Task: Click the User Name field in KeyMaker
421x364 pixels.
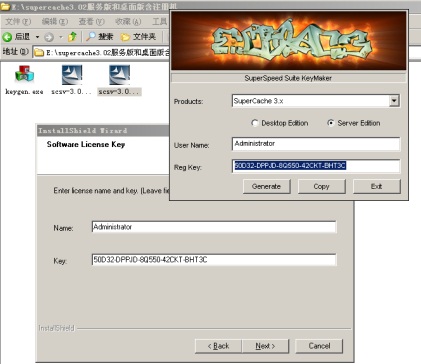Action: [x=316, y=144]
